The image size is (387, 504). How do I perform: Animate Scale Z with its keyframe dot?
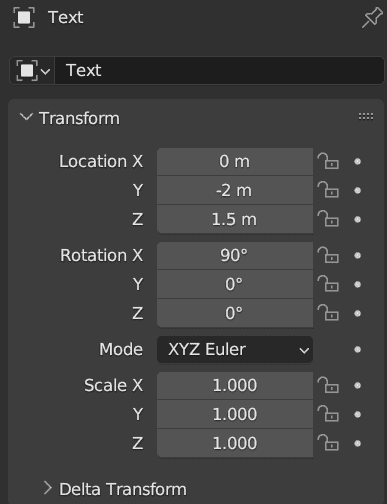point(357,444)
